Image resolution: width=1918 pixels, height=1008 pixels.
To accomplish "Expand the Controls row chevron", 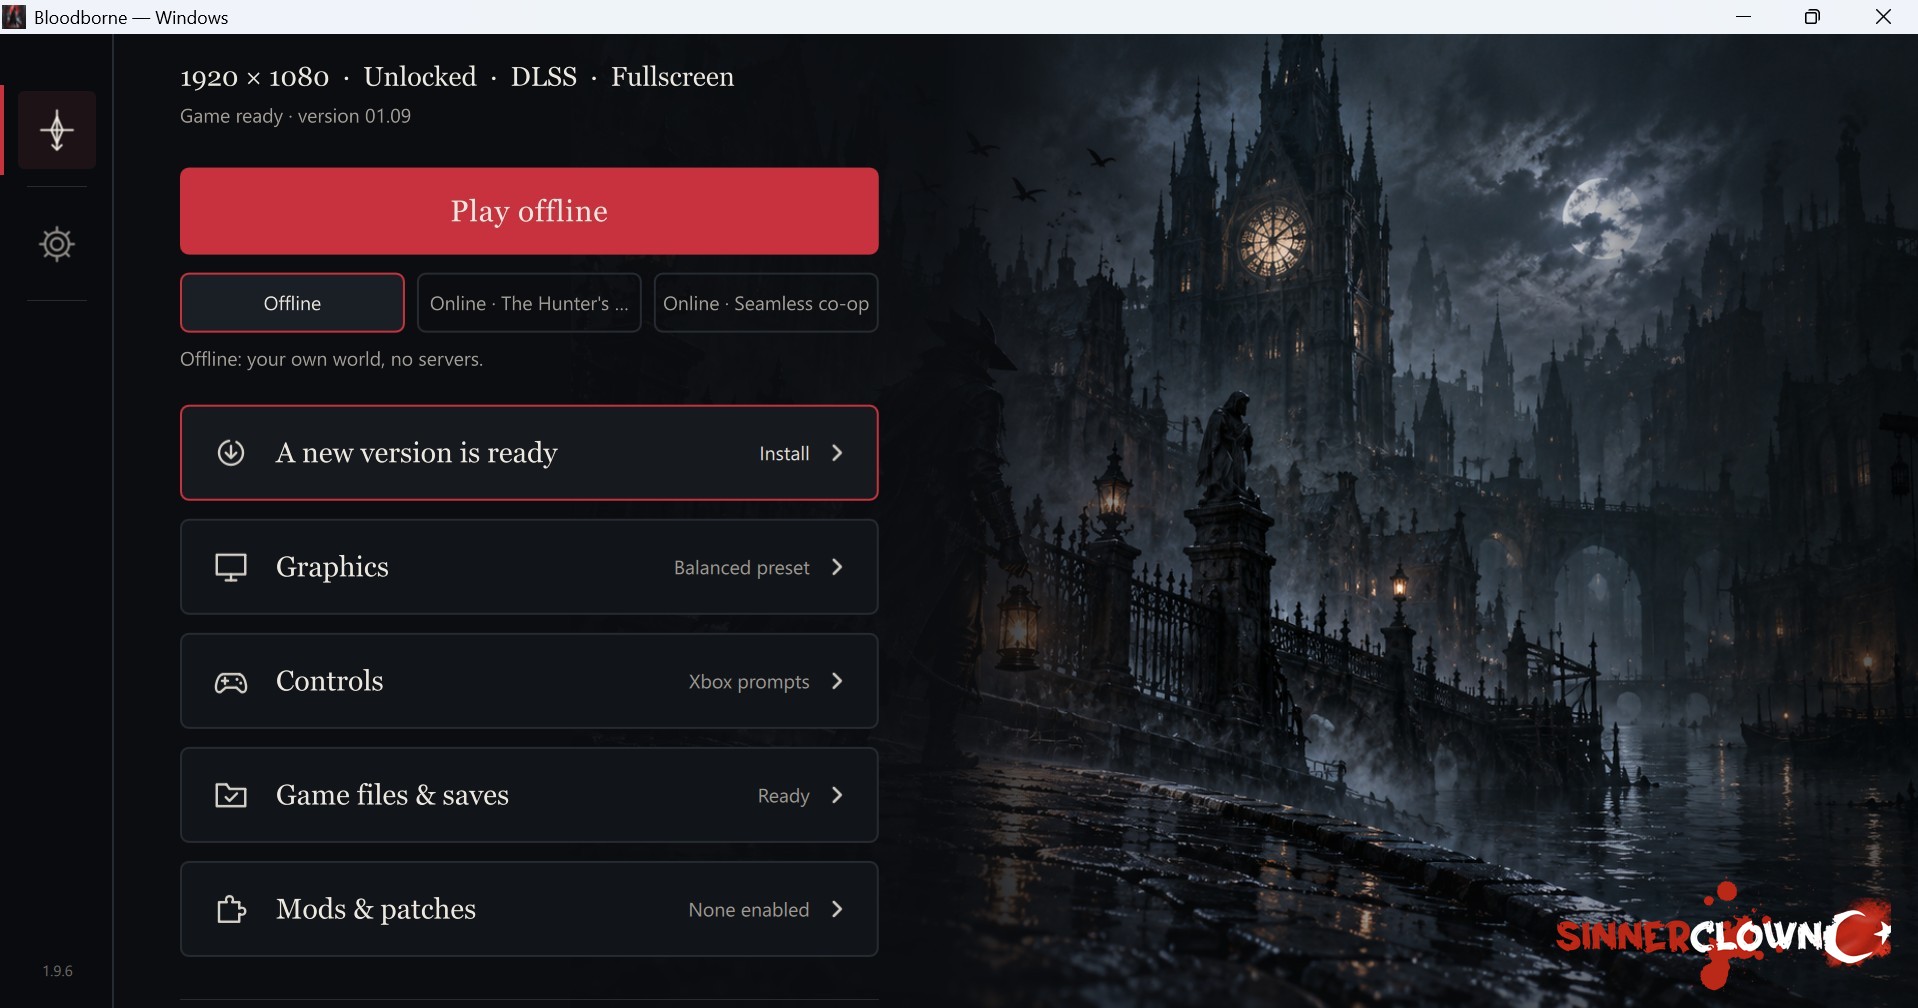I will (839, 682).
